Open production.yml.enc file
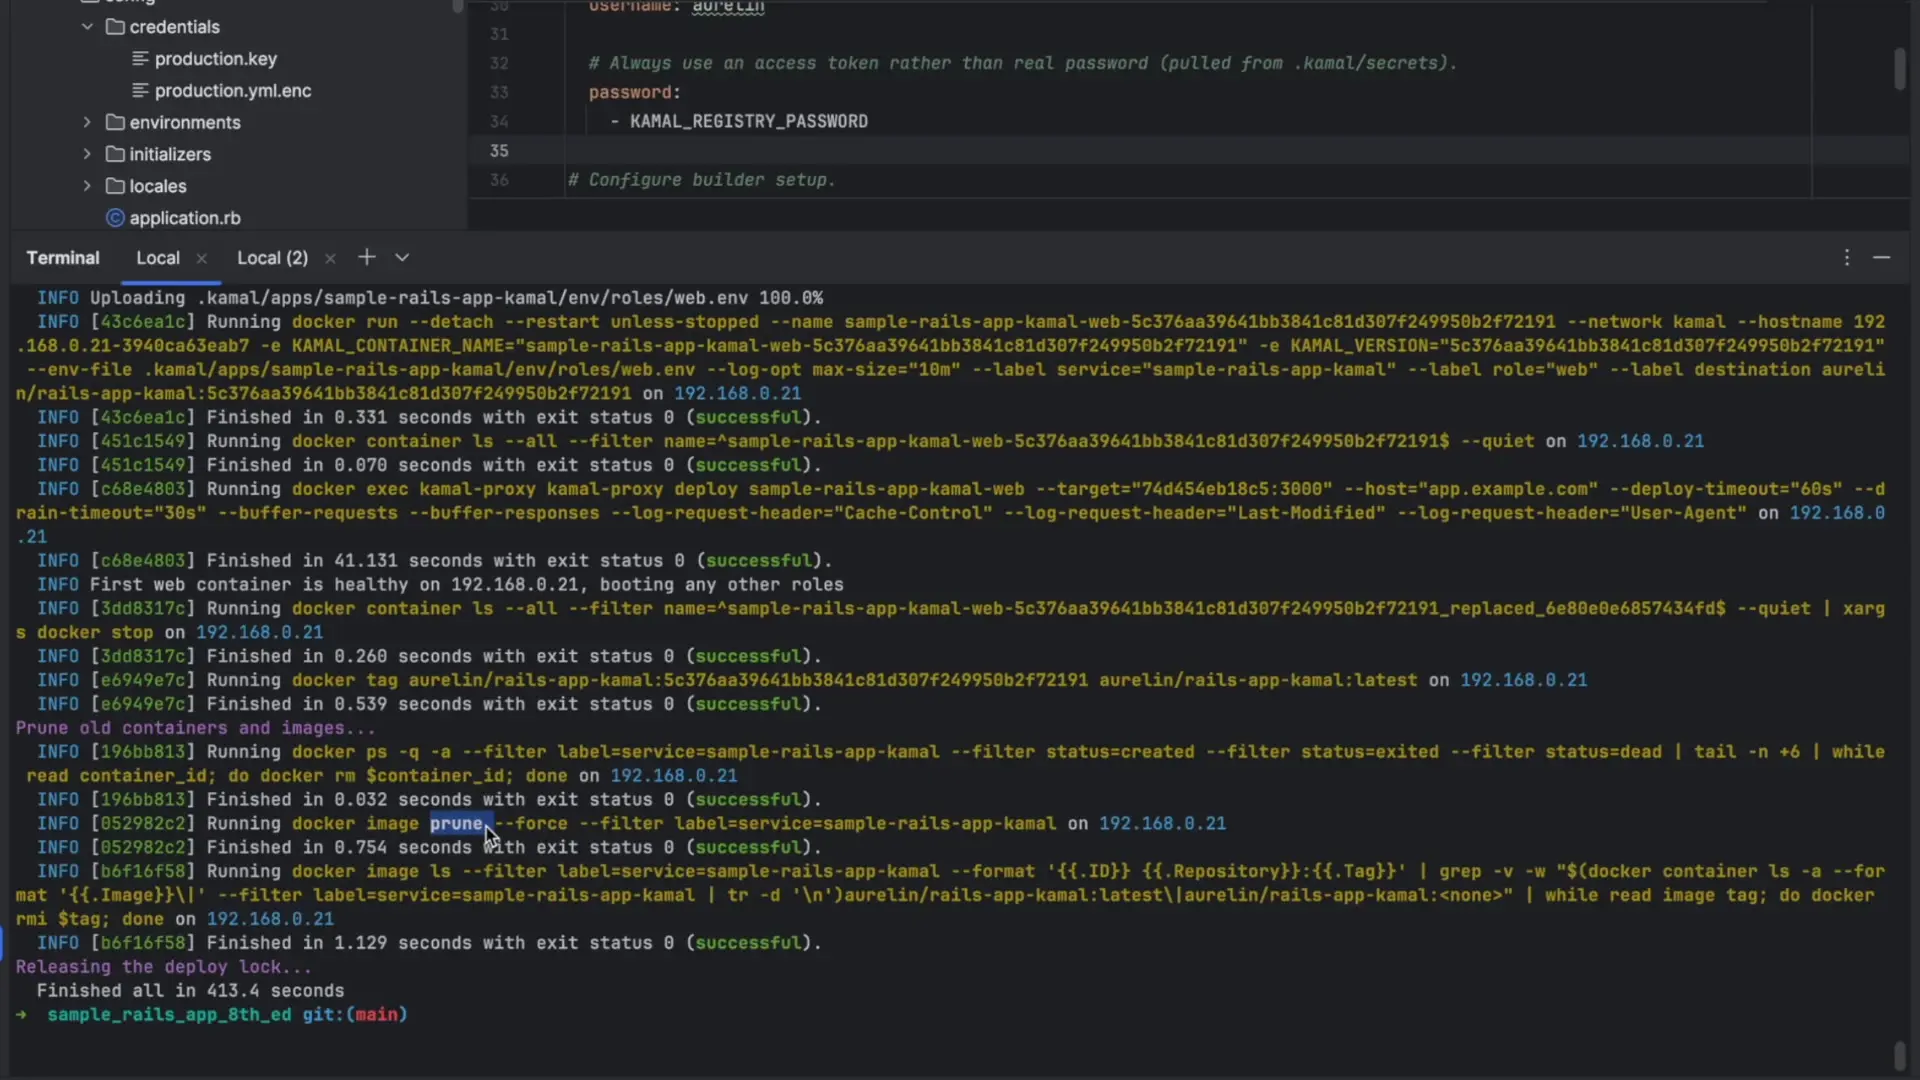 coord(233,91)
